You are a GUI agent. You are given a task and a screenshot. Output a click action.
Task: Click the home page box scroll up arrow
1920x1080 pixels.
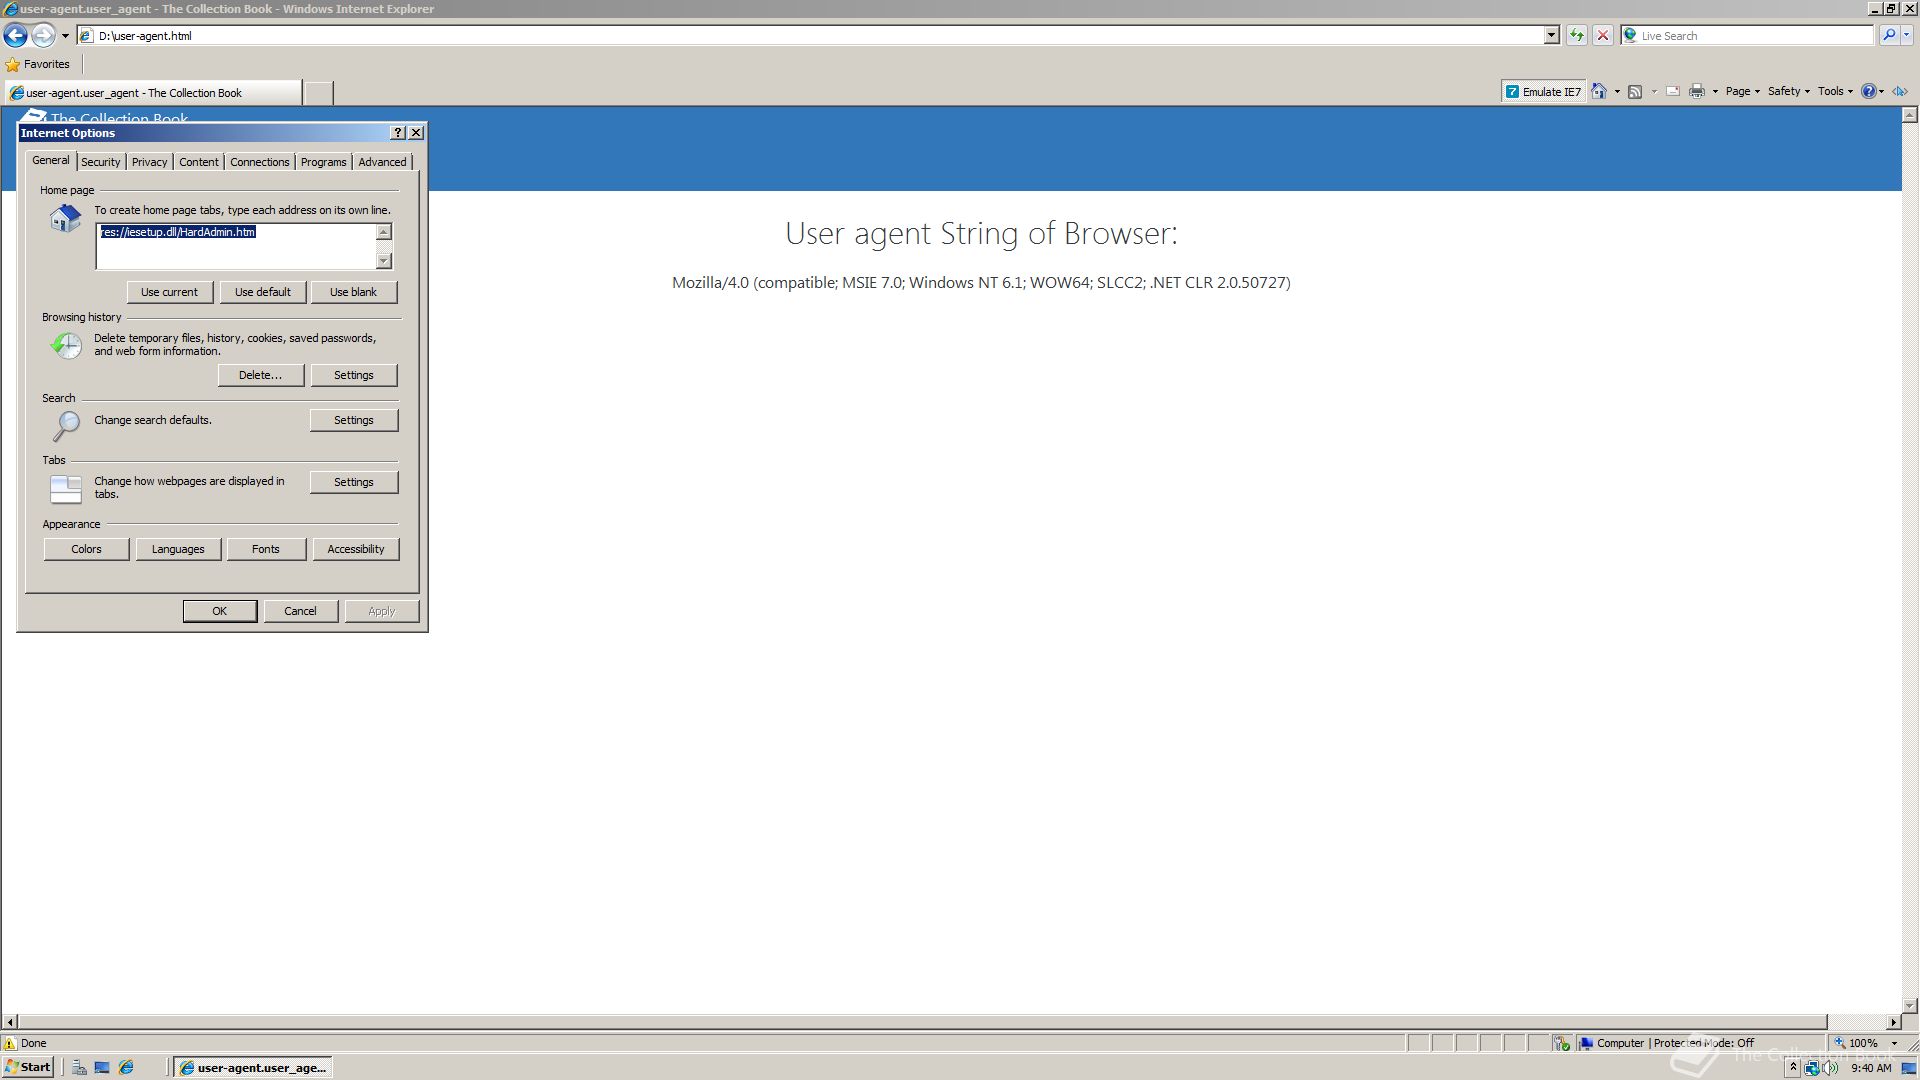pos(384,232)
